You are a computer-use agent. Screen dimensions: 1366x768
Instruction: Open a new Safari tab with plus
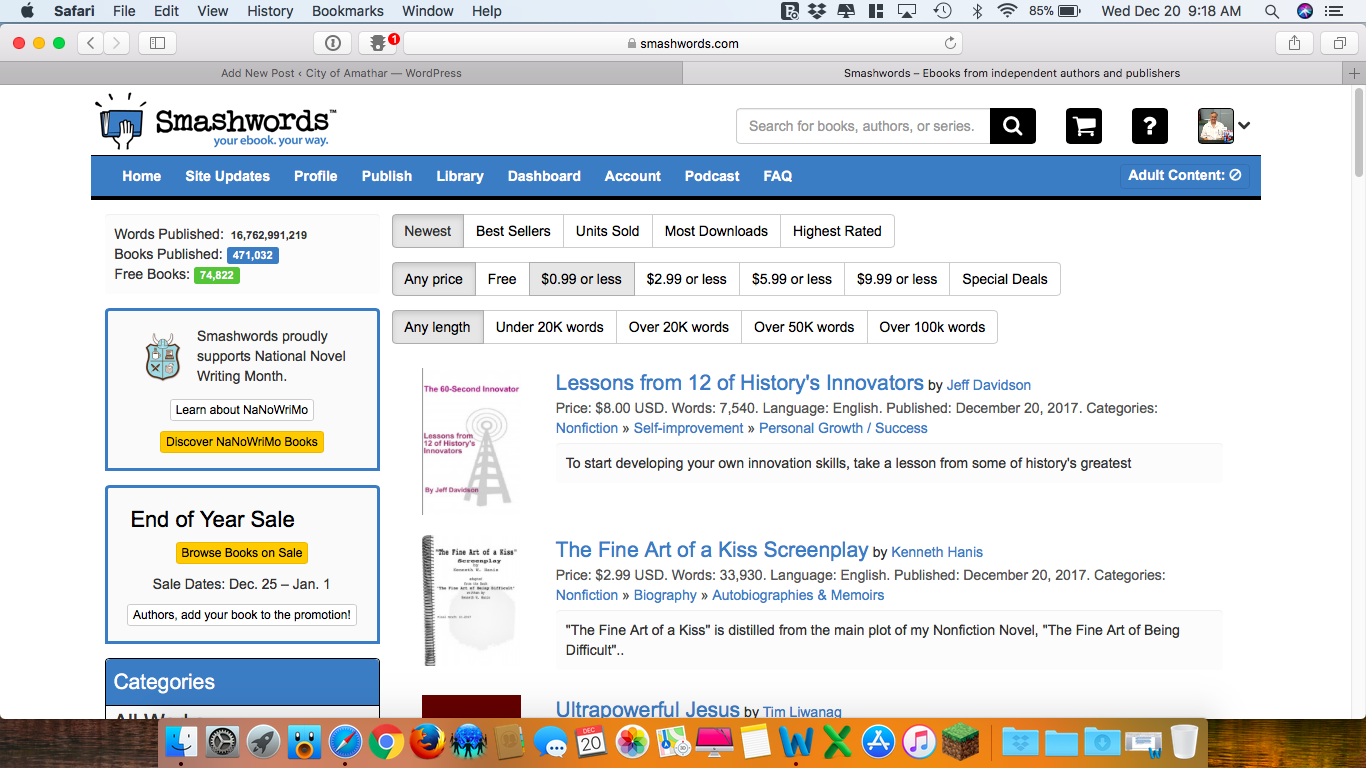tap(1354, 73)
